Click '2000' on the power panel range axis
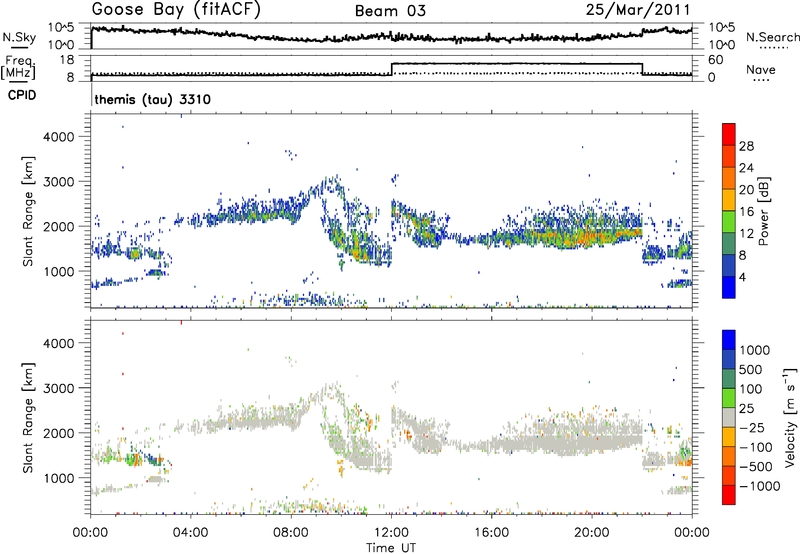 click(59, 226)
